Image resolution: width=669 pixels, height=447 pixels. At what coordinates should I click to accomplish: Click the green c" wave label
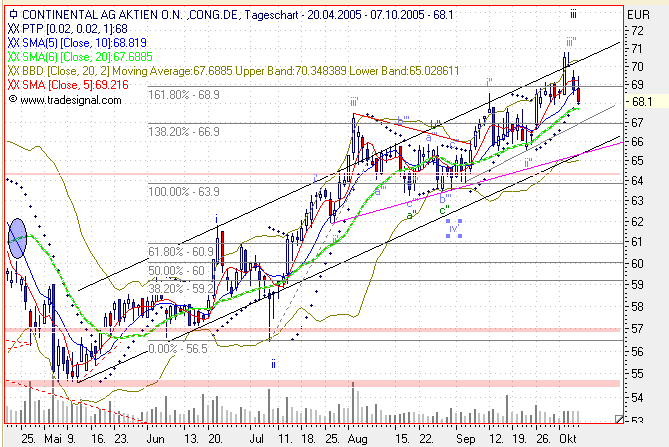444,210
